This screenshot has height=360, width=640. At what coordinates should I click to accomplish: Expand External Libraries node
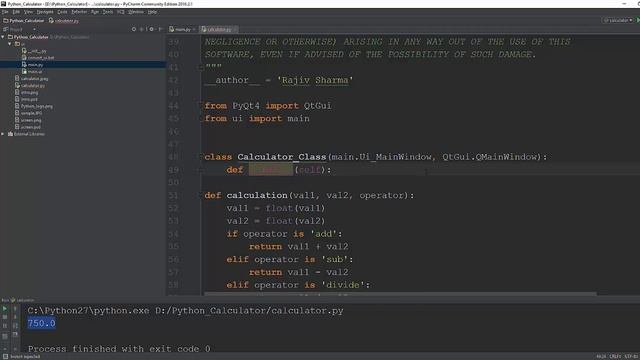(x=3, y=134)
